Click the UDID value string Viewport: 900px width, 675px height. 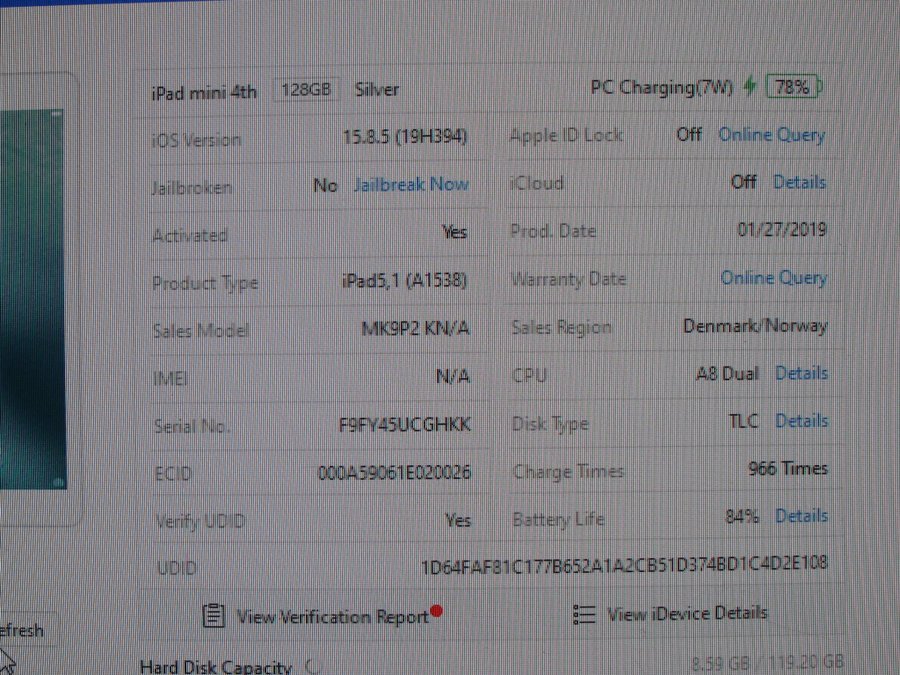coord(624,564)
